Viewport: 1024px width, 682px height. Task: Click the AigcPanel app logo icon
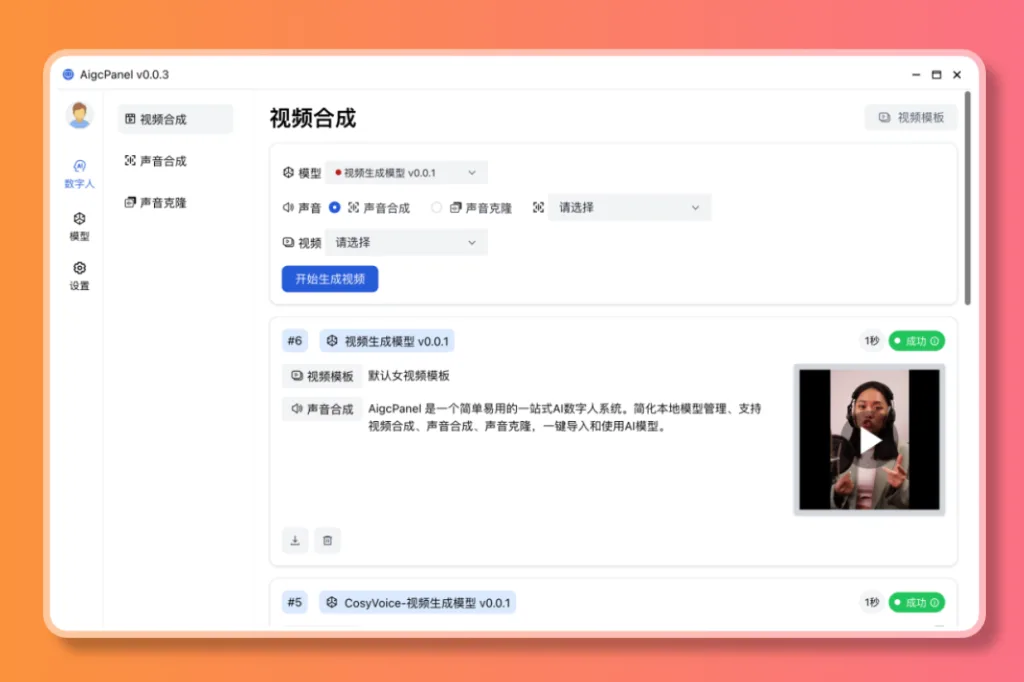click(x=68, y=74)
